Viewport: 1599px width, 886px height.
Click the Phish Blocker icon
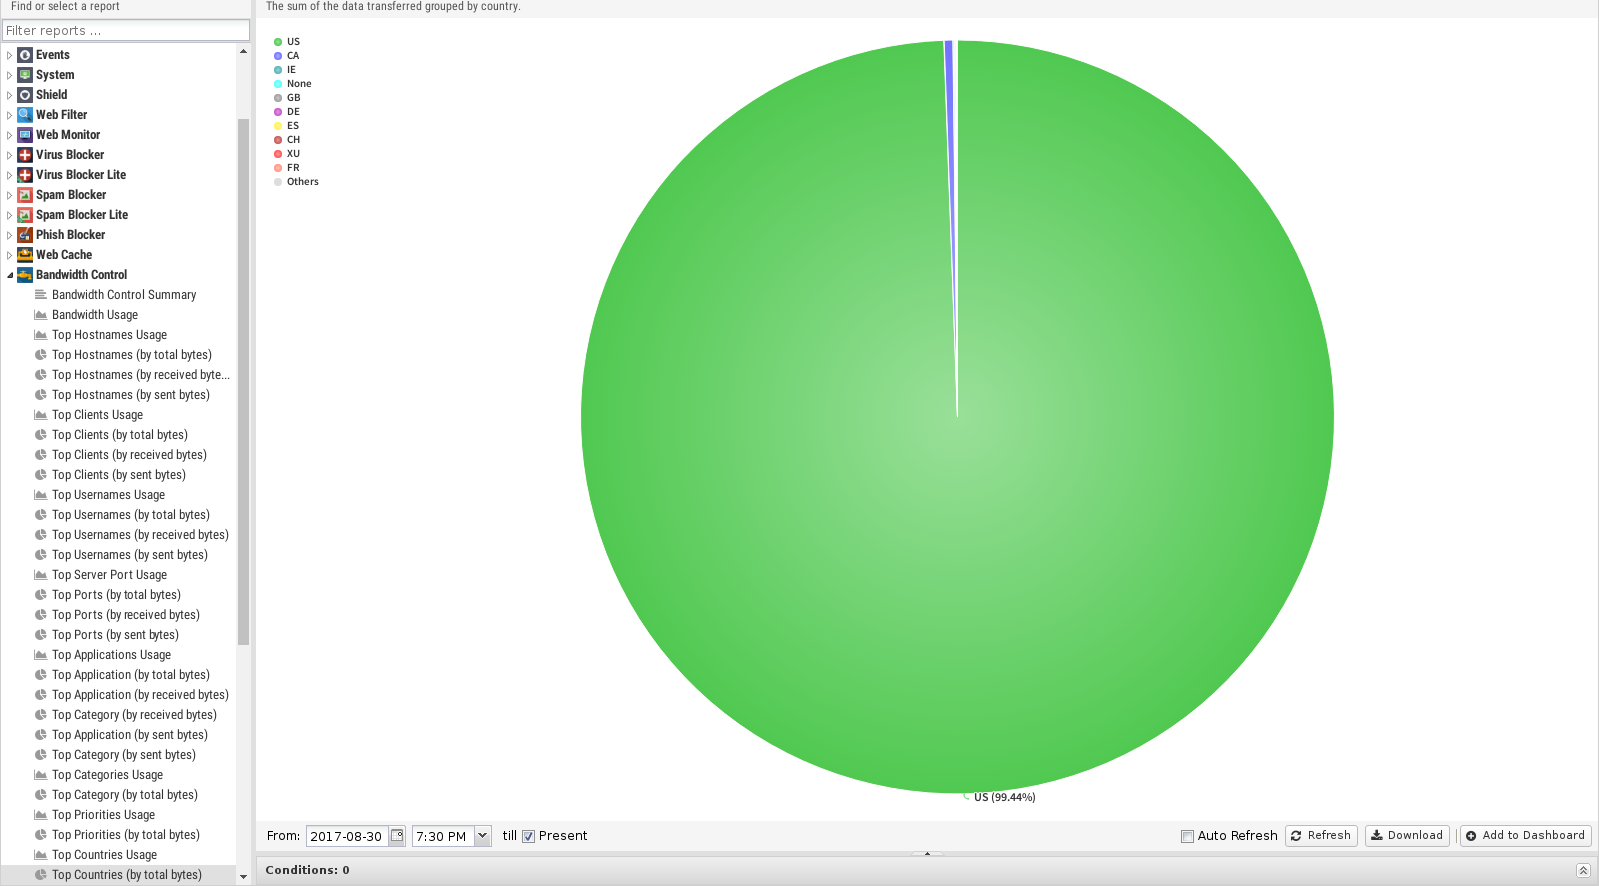[x=25, y=235]
